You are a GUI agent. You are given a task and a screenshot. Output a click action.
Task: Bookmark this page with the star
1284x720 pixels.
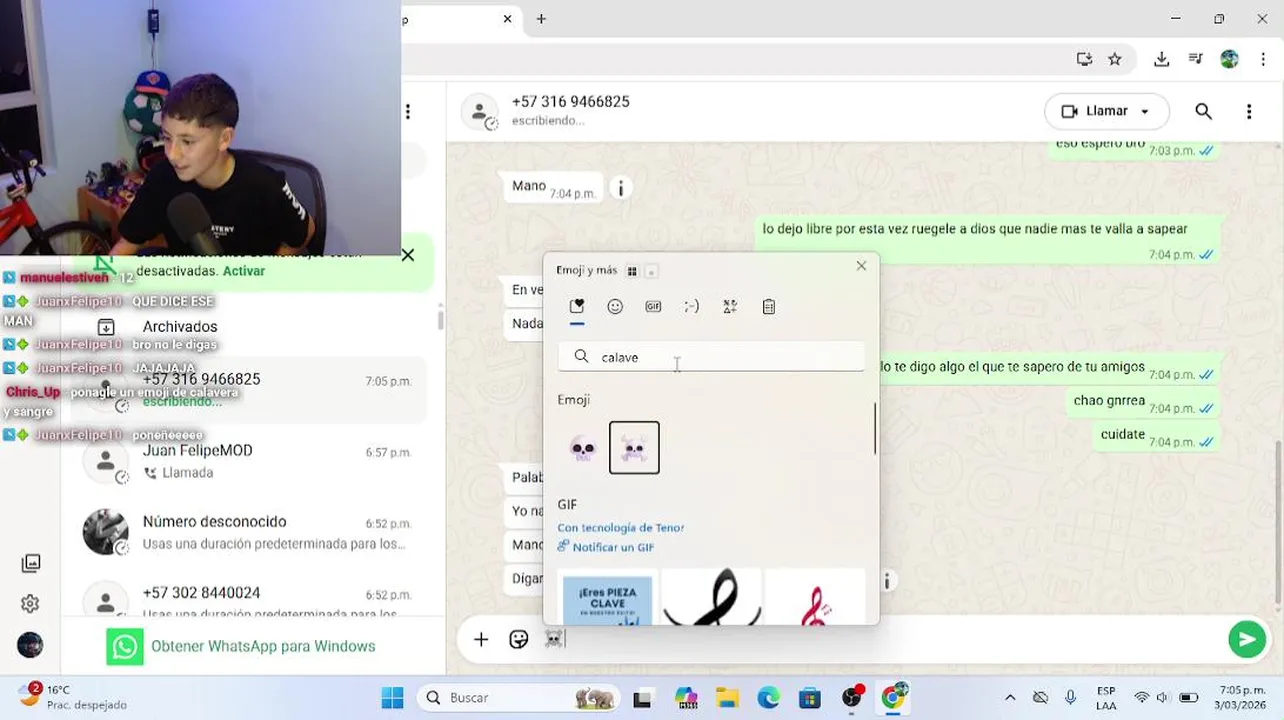tap(1115, 59)
